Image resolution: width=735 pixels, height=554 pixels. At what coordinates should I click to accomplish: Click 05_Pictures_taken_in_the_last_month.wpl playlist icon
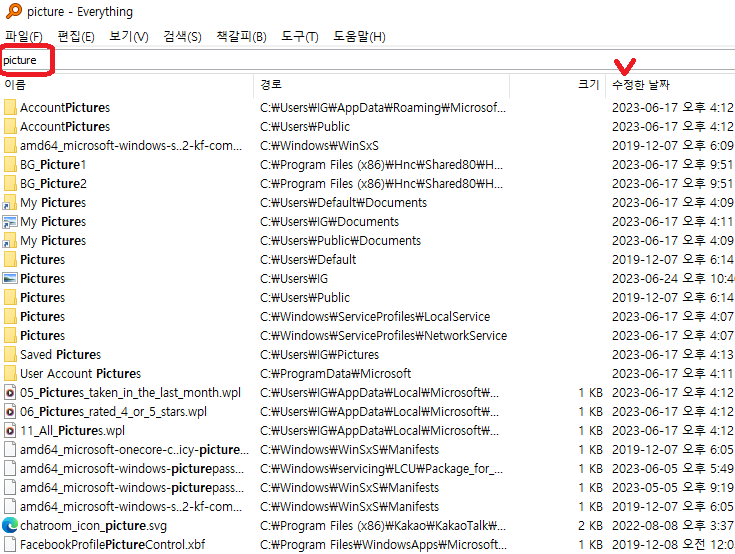[10, 392]
